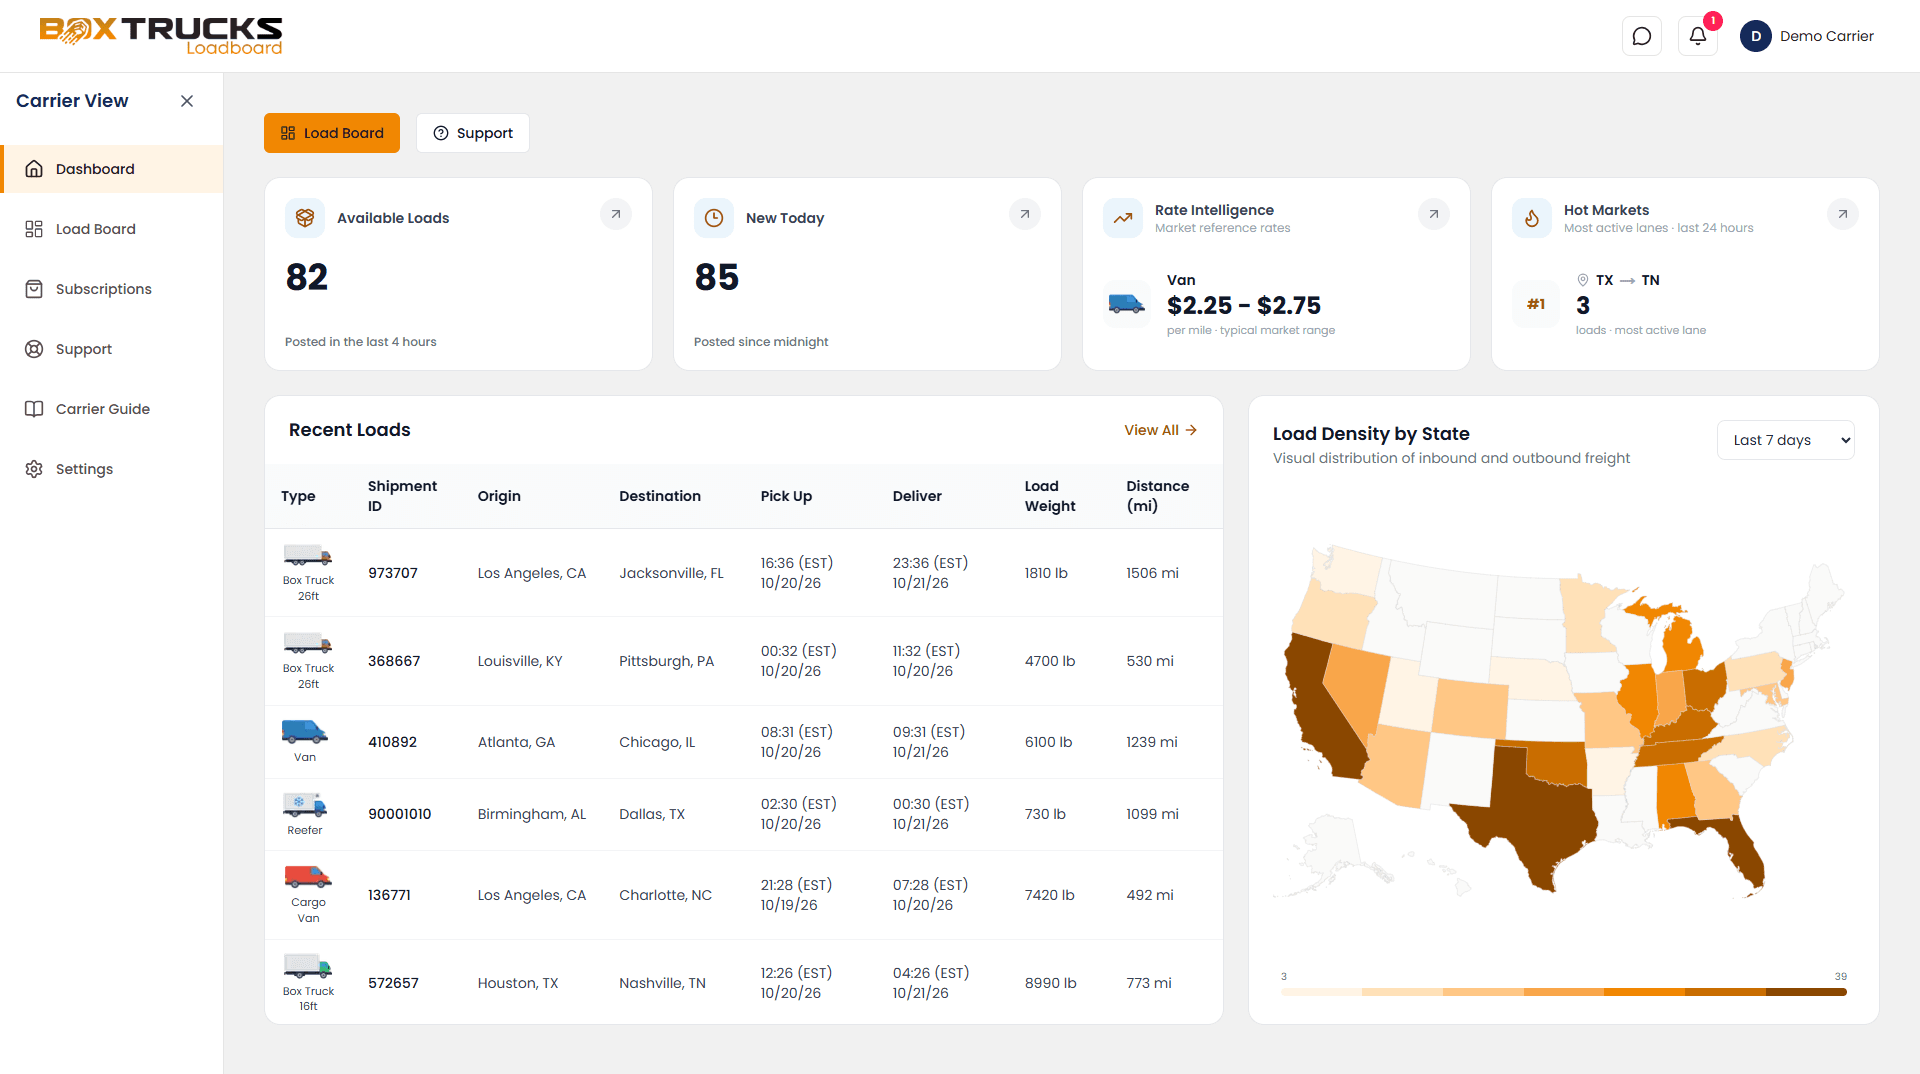Click the Available Loads box icon
Screen dimensions: 1920x1074
(305, 218)
